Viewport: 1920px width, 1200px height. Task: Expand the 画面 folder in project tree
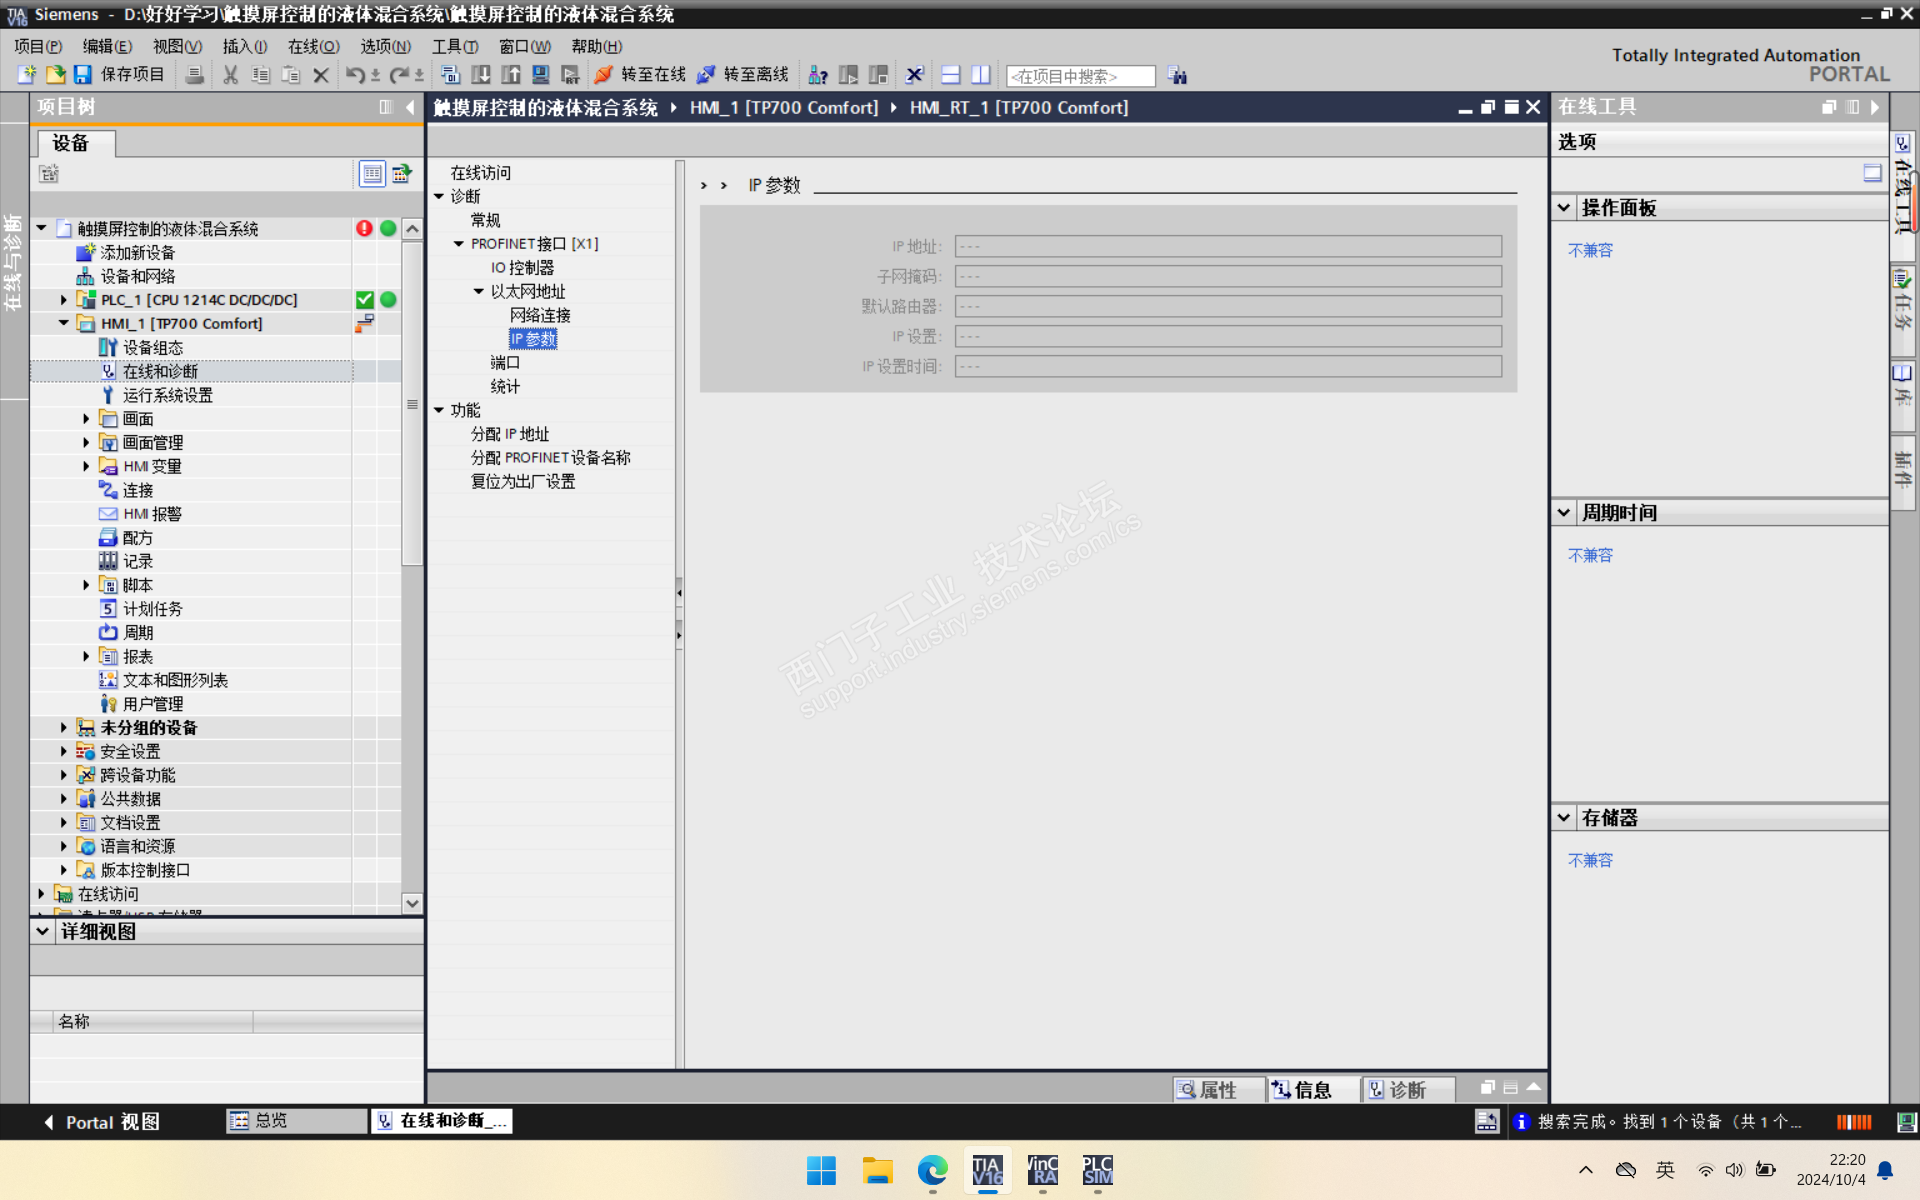point(86,419)
